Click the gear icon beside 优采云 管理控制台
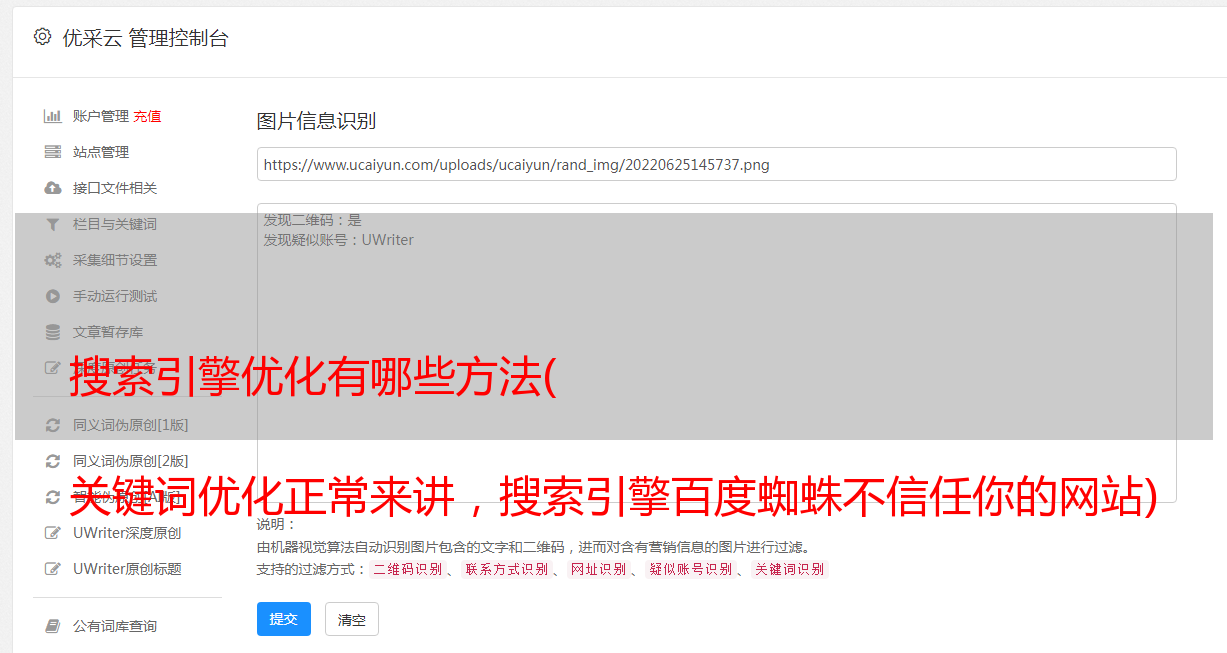This screenshot has height=653, width=1227. coord(42,37)
